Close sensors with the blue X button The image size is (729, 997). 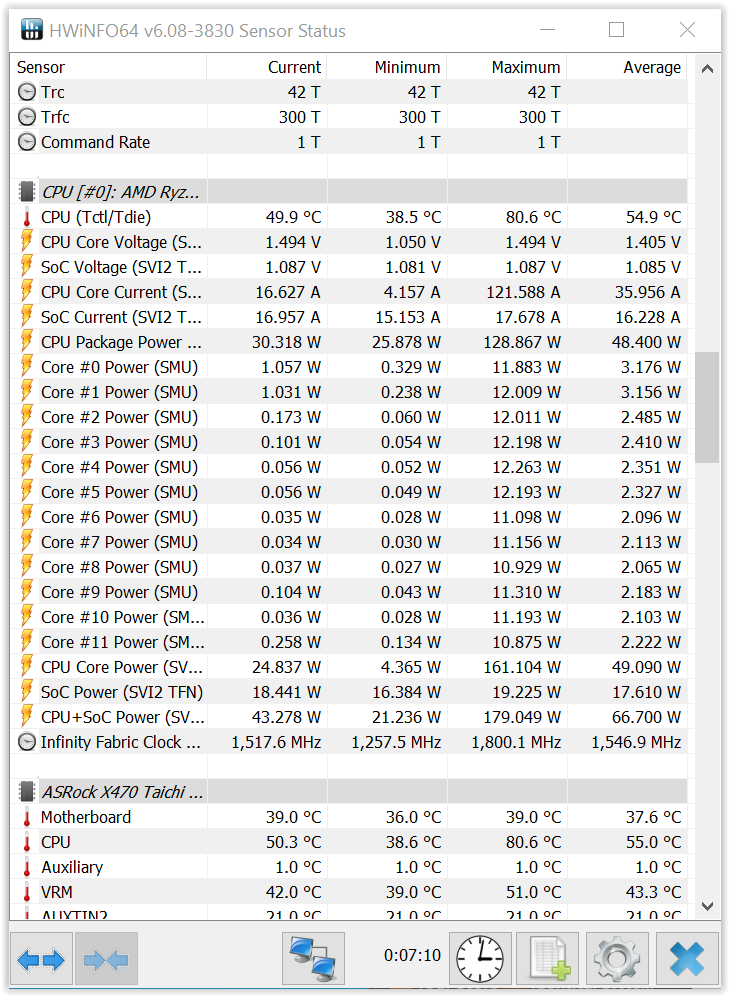point(687,958)
